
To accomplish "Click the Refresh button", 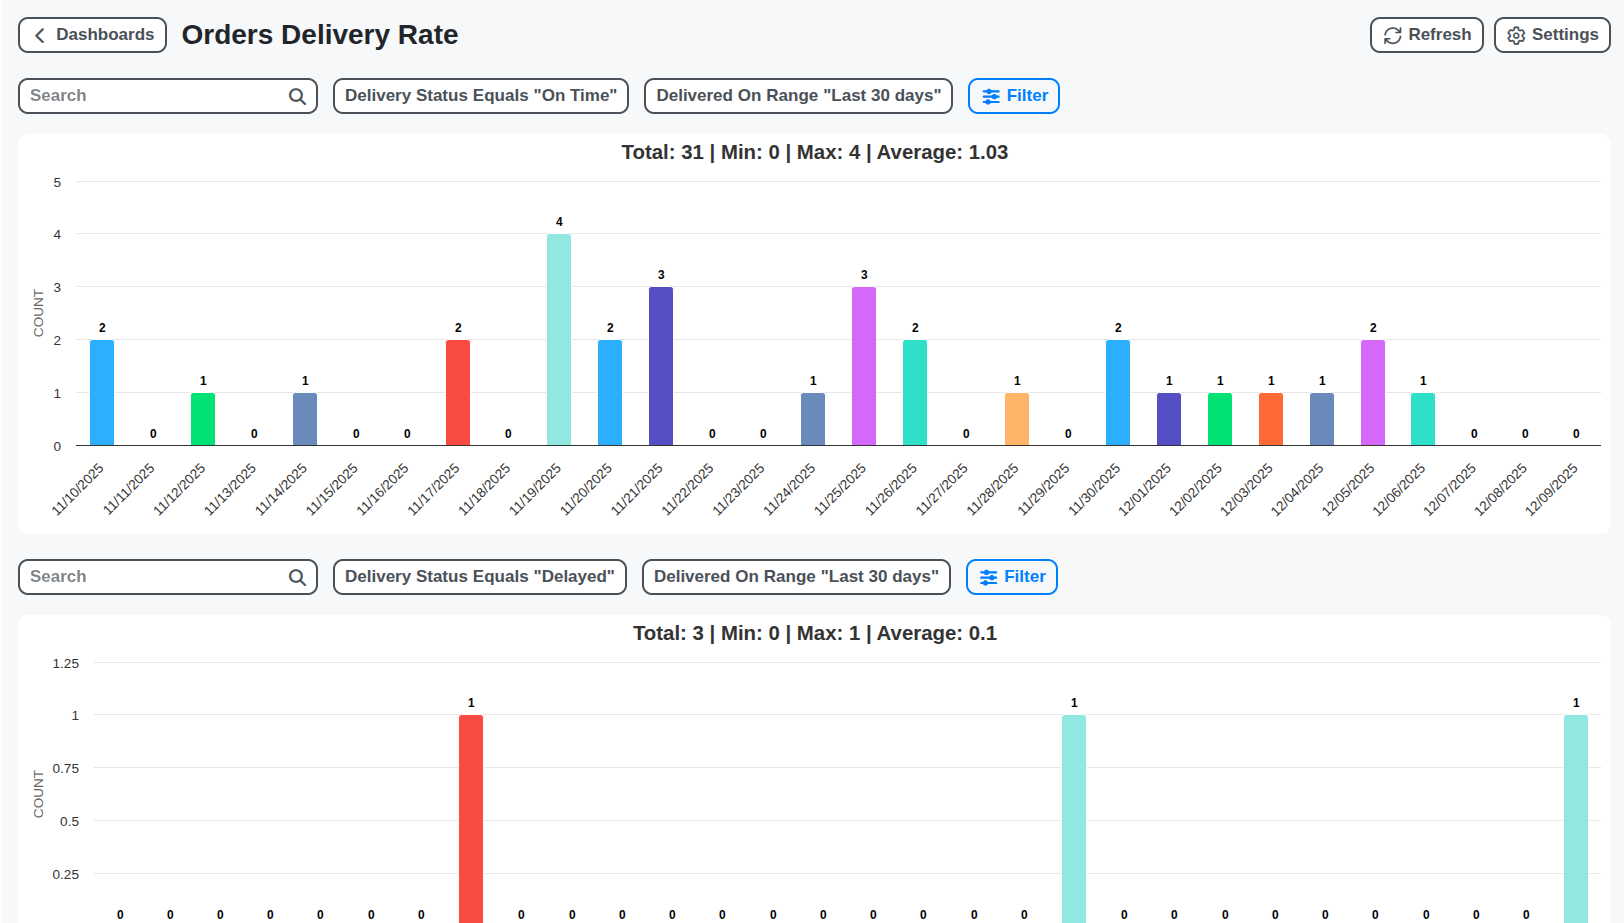I will coord(1427,34).
